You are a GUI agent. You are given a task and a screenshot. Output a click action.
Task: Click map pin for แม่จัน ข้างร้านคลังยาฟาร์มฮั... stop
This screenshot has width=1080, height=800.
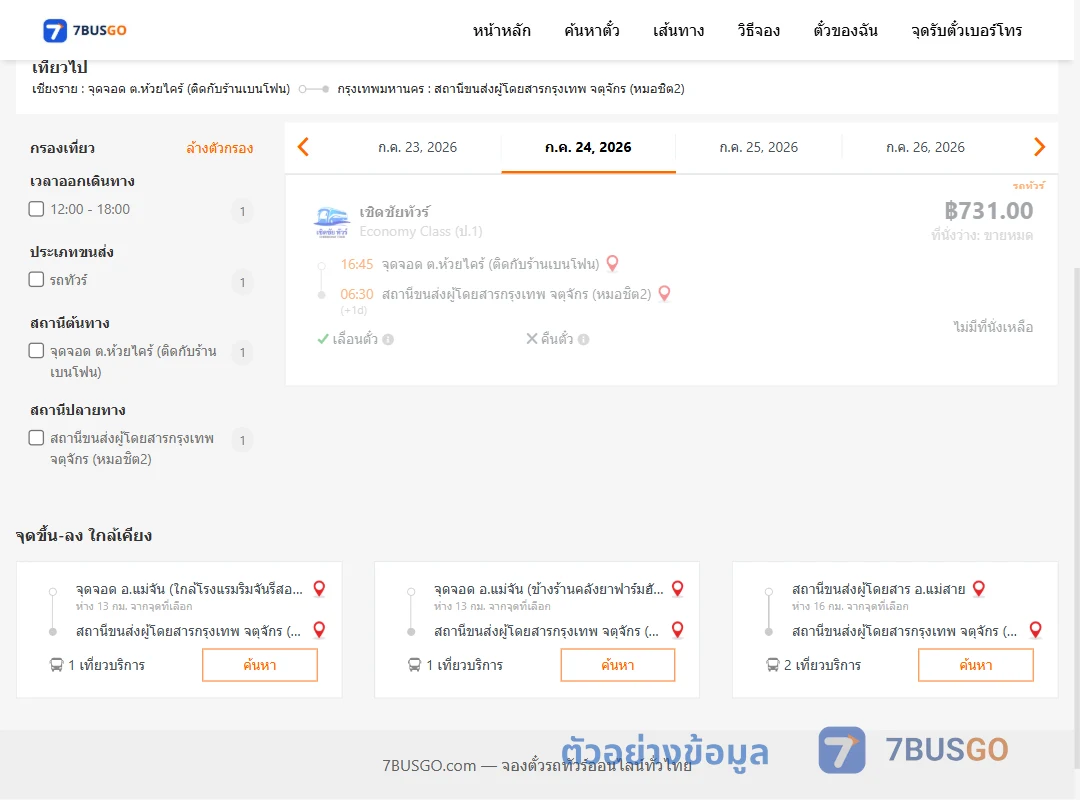tap(678, 588)
